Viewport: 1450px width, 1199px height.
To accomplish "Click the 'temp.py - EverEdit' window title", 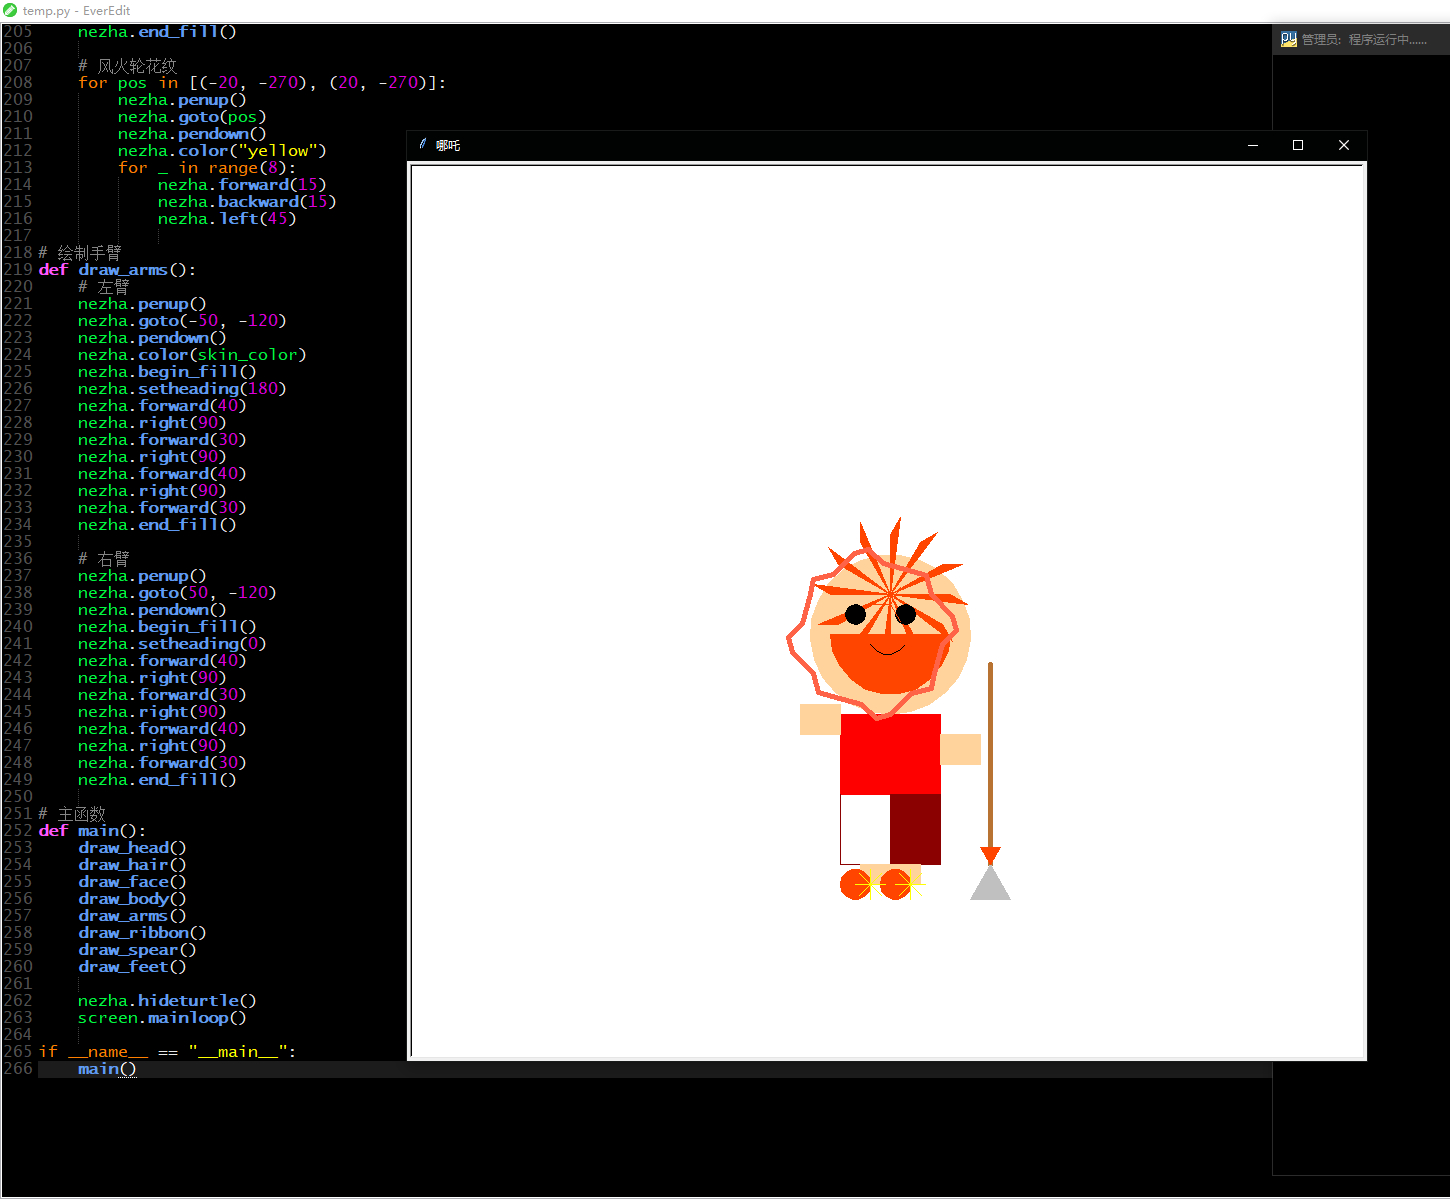I will (x=77, y=11).
